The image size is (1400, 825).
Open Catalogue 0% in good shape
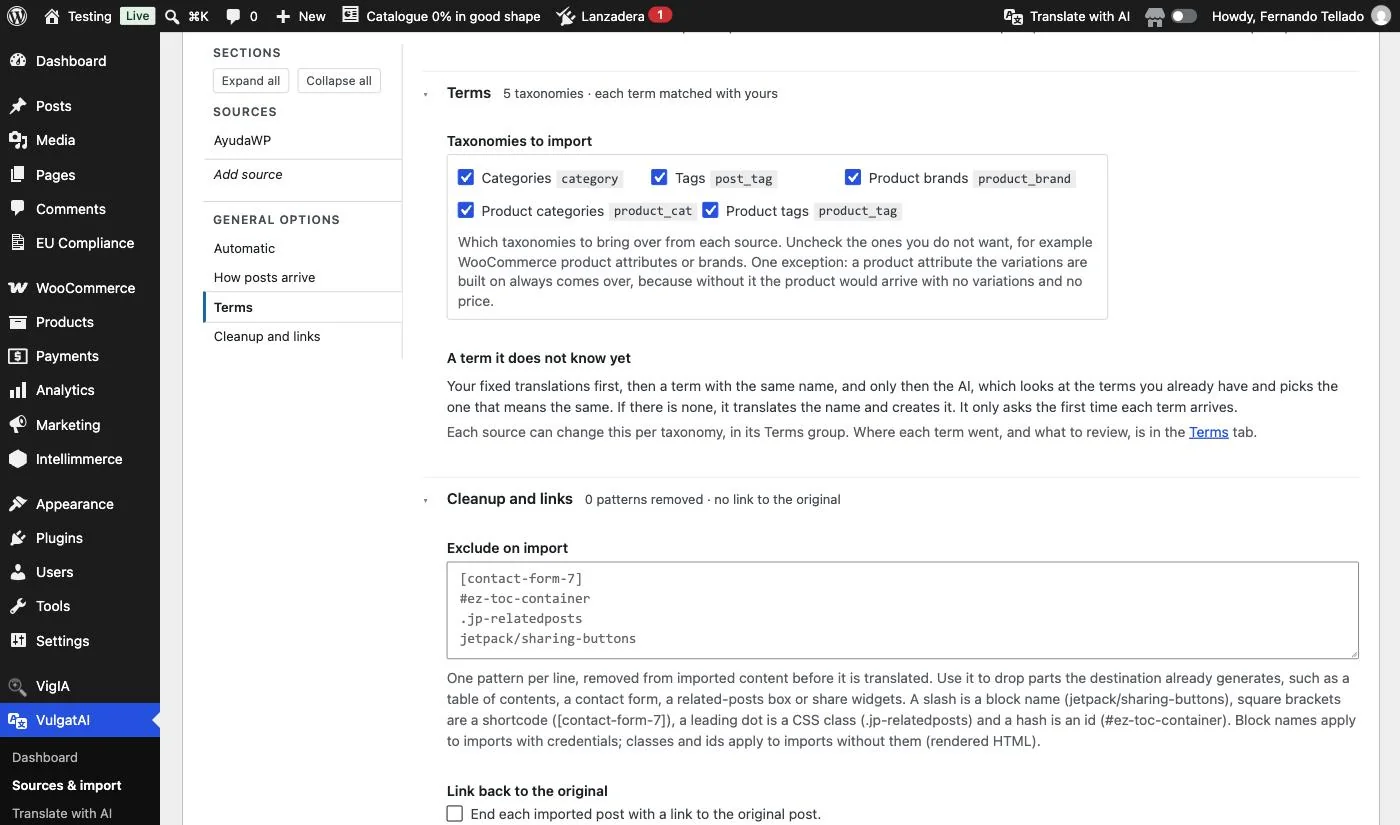[x=441, y=16]
